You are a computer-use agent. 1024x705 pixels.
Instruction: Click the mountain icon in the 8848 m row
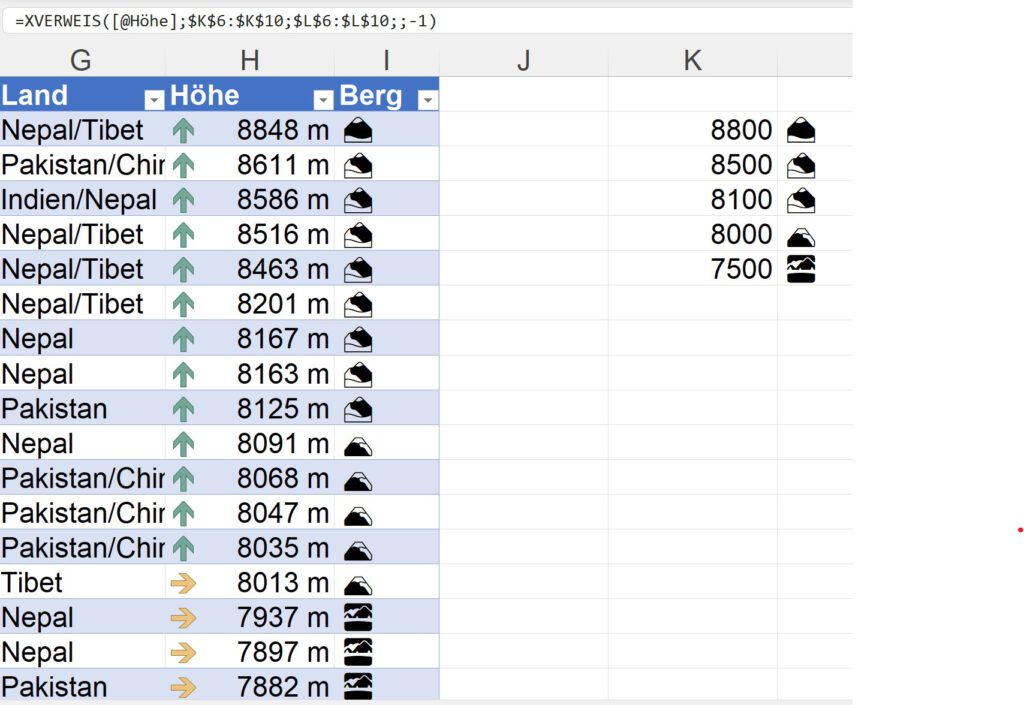click(357, 130)
